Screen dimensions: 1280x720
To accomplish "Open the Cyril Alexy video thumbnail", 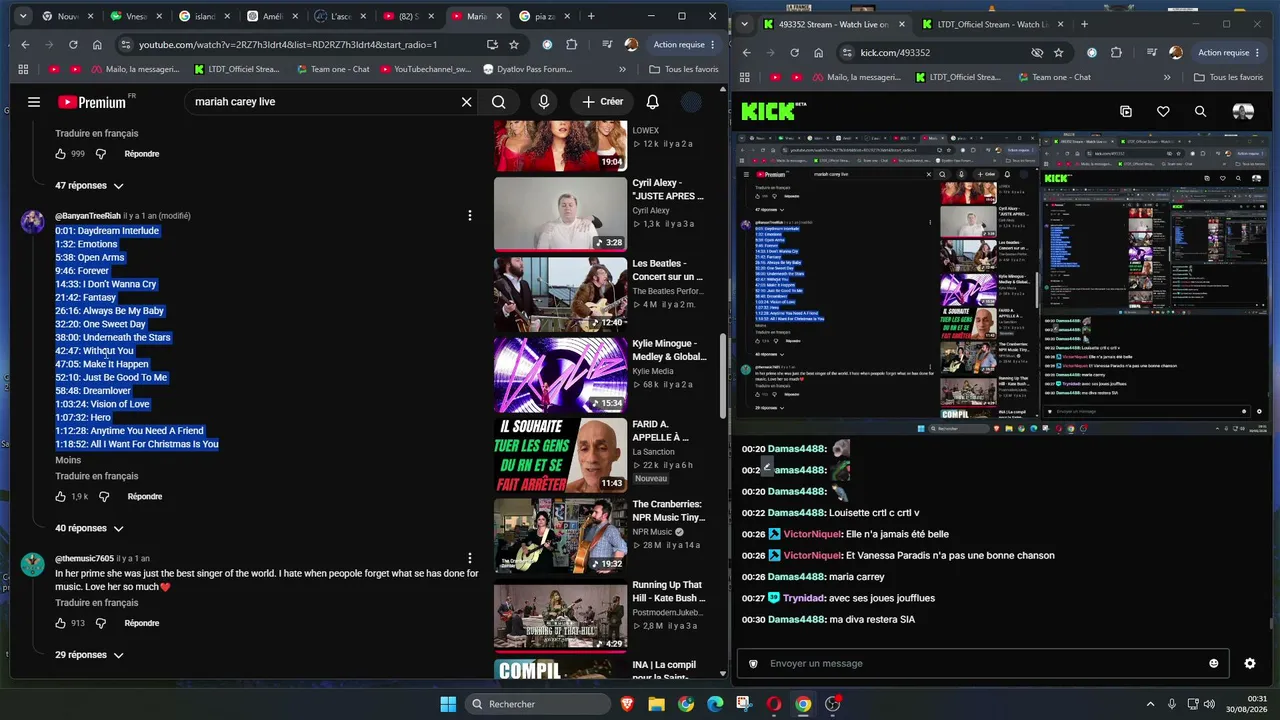I will 560,214.
